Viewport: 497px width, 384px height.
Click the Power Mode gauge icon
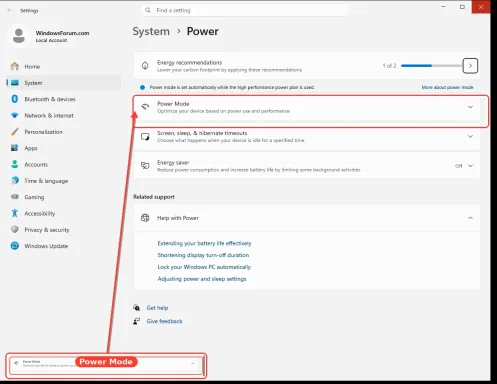145,107
